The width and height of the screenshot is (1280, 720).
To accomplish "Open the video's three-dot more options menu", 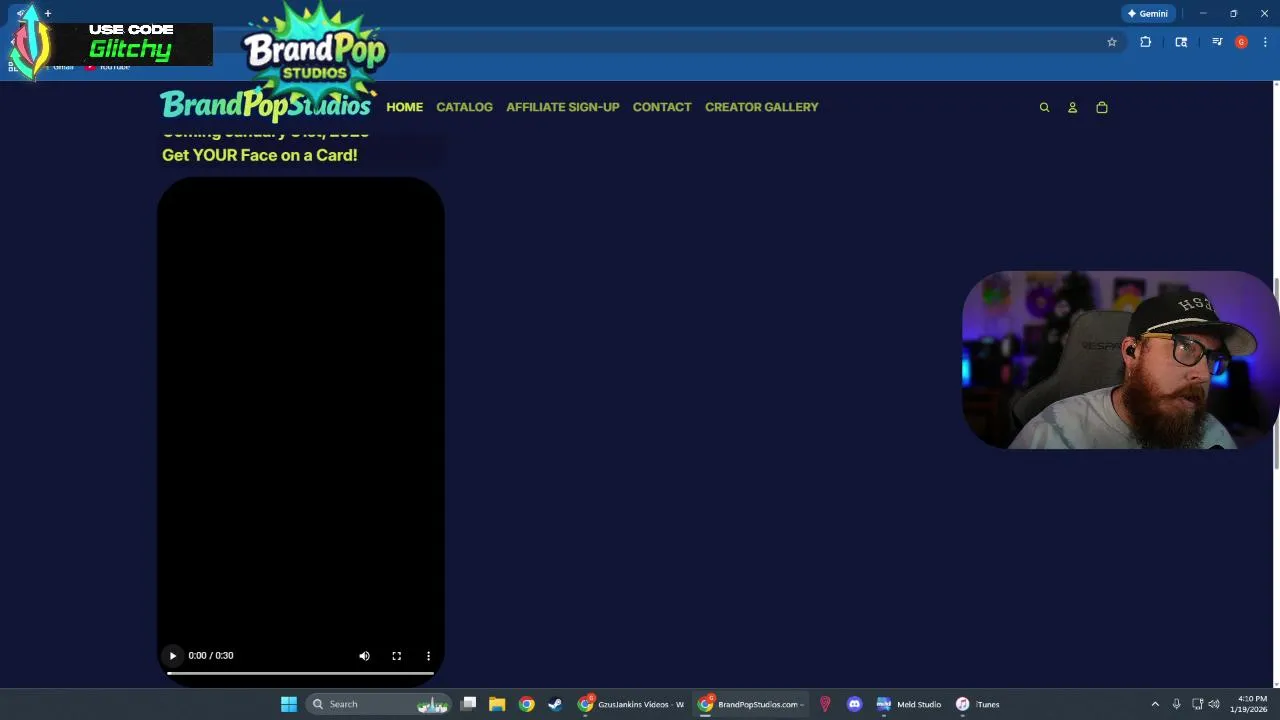I will pyautogui.click(x=428, y=656).
